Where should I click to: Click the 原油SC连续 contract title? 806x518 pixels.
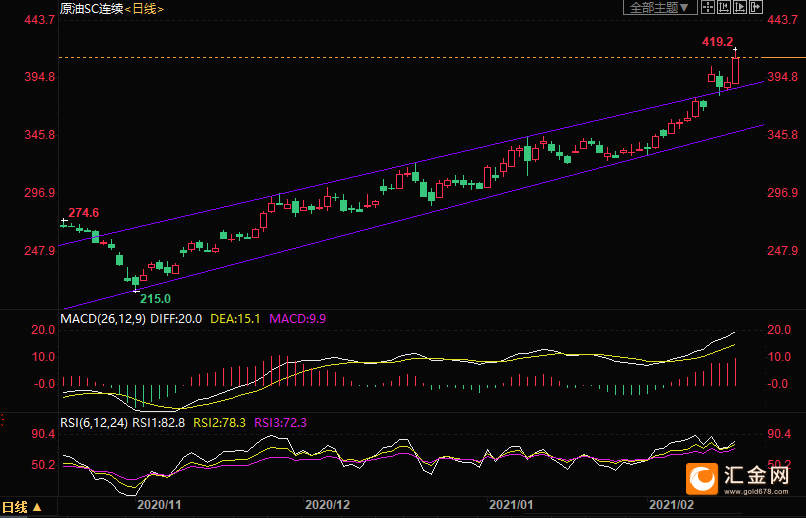click(92, 9)
